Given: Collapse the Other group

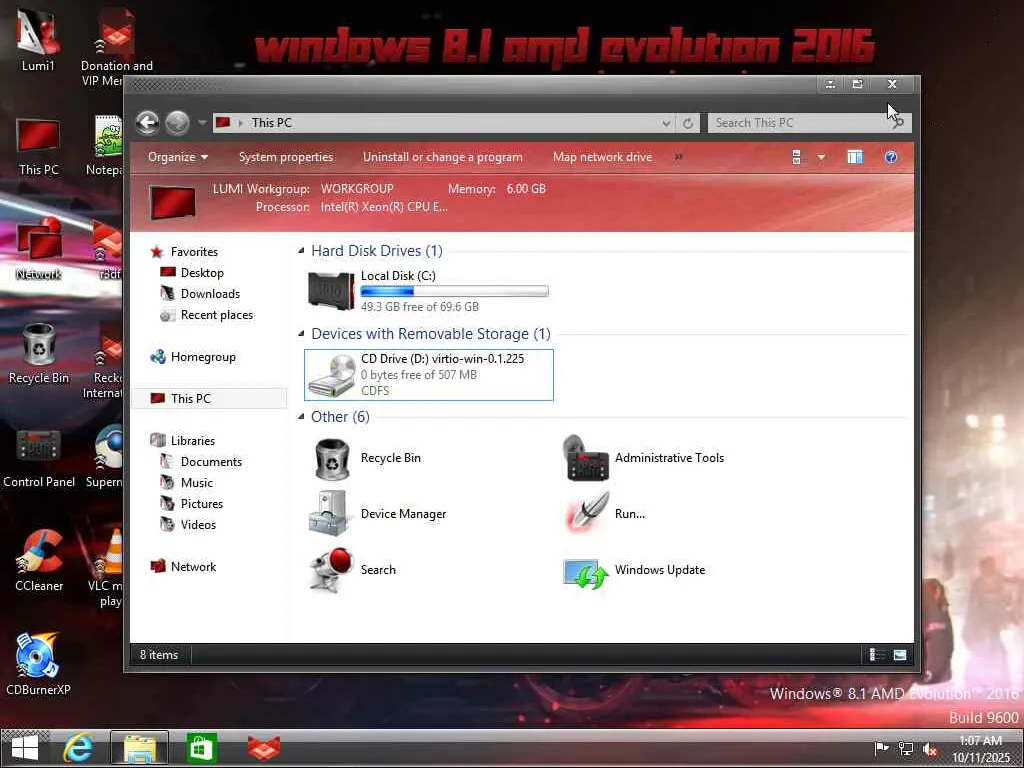Looking at the screenshot, I should [301, 417].
